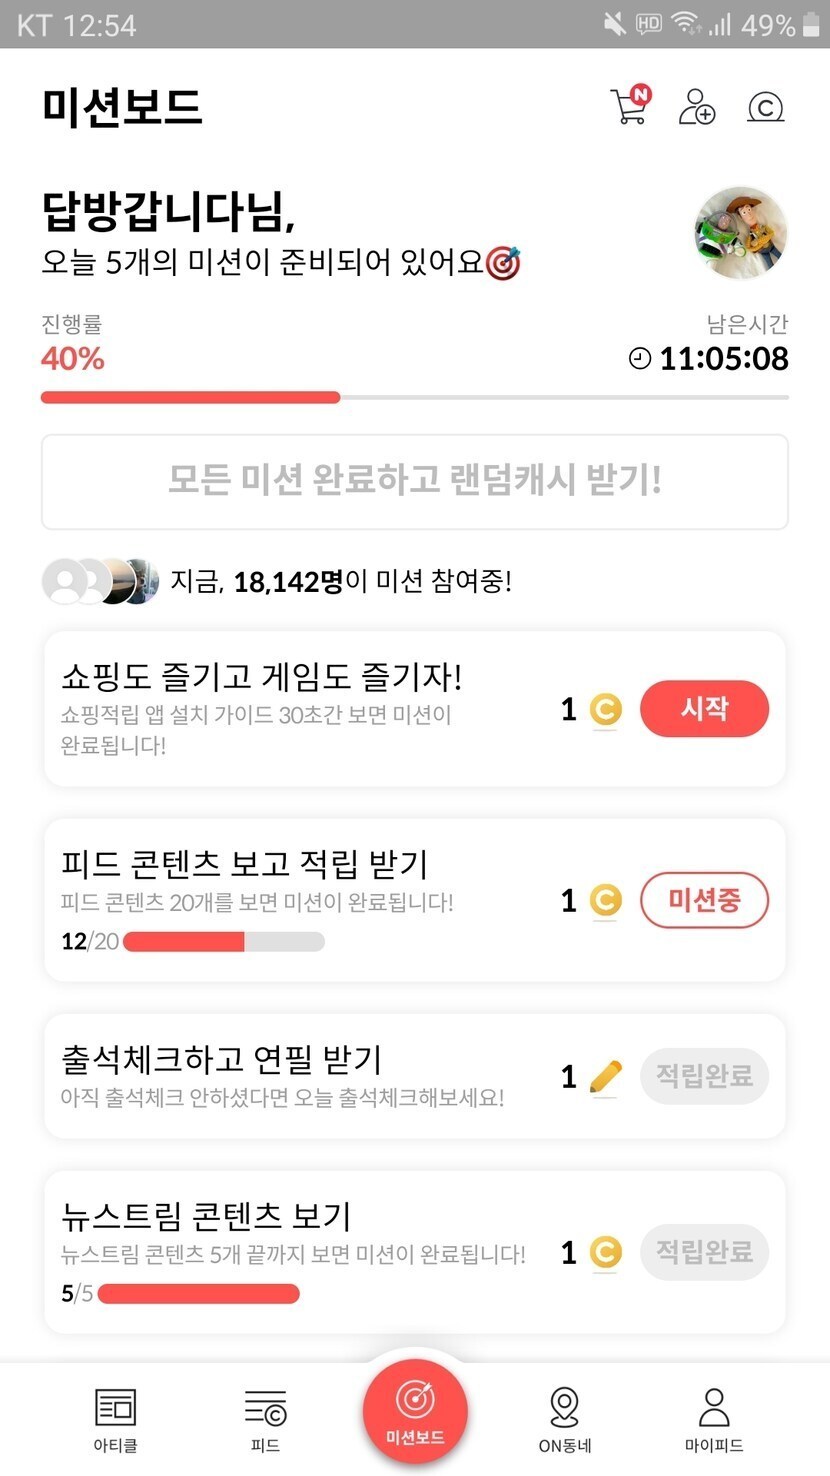Switch to the 피드 tab

(x=265, y=1418)
